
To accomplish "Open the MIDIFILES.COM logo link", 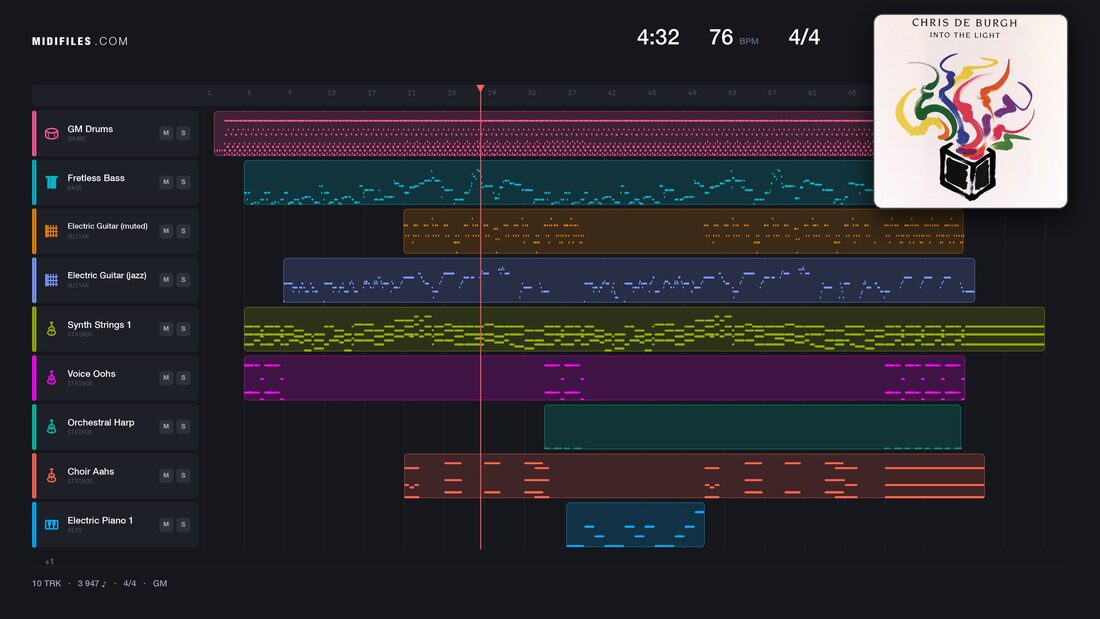I will point(80,41).
